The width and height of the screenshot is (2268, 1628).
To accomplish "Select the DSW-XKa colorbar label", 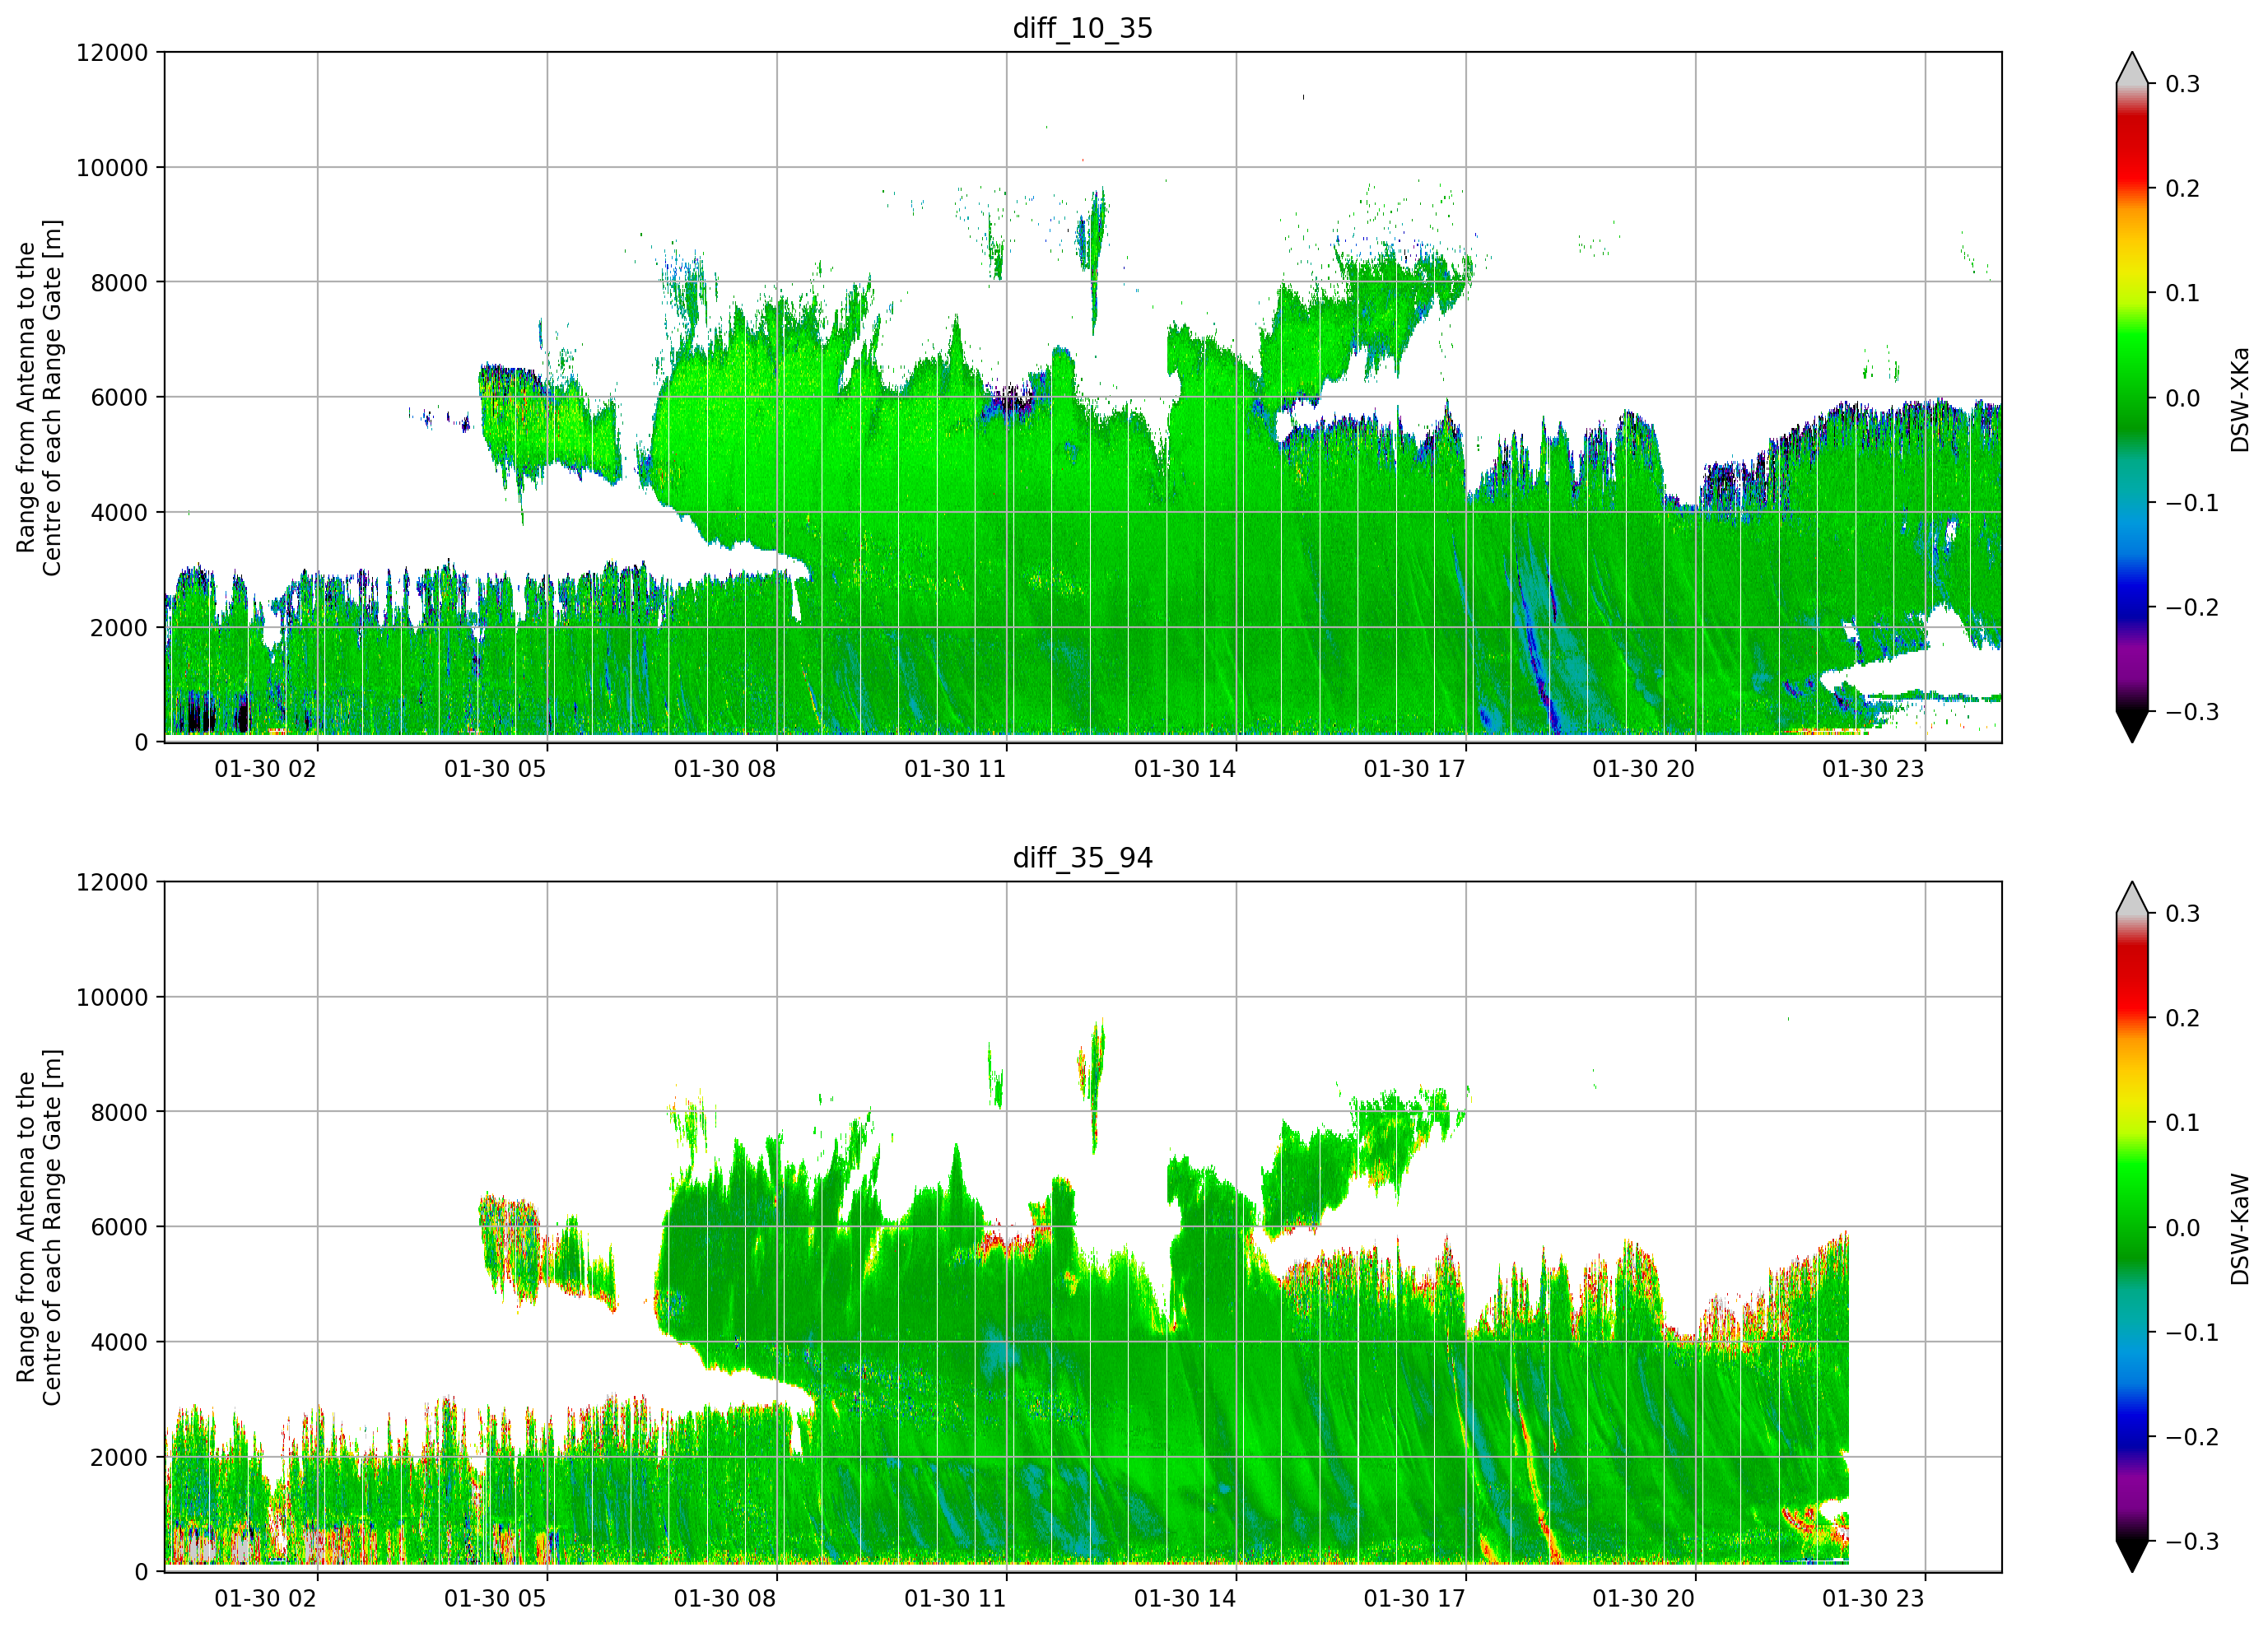I will (2239, 399).
